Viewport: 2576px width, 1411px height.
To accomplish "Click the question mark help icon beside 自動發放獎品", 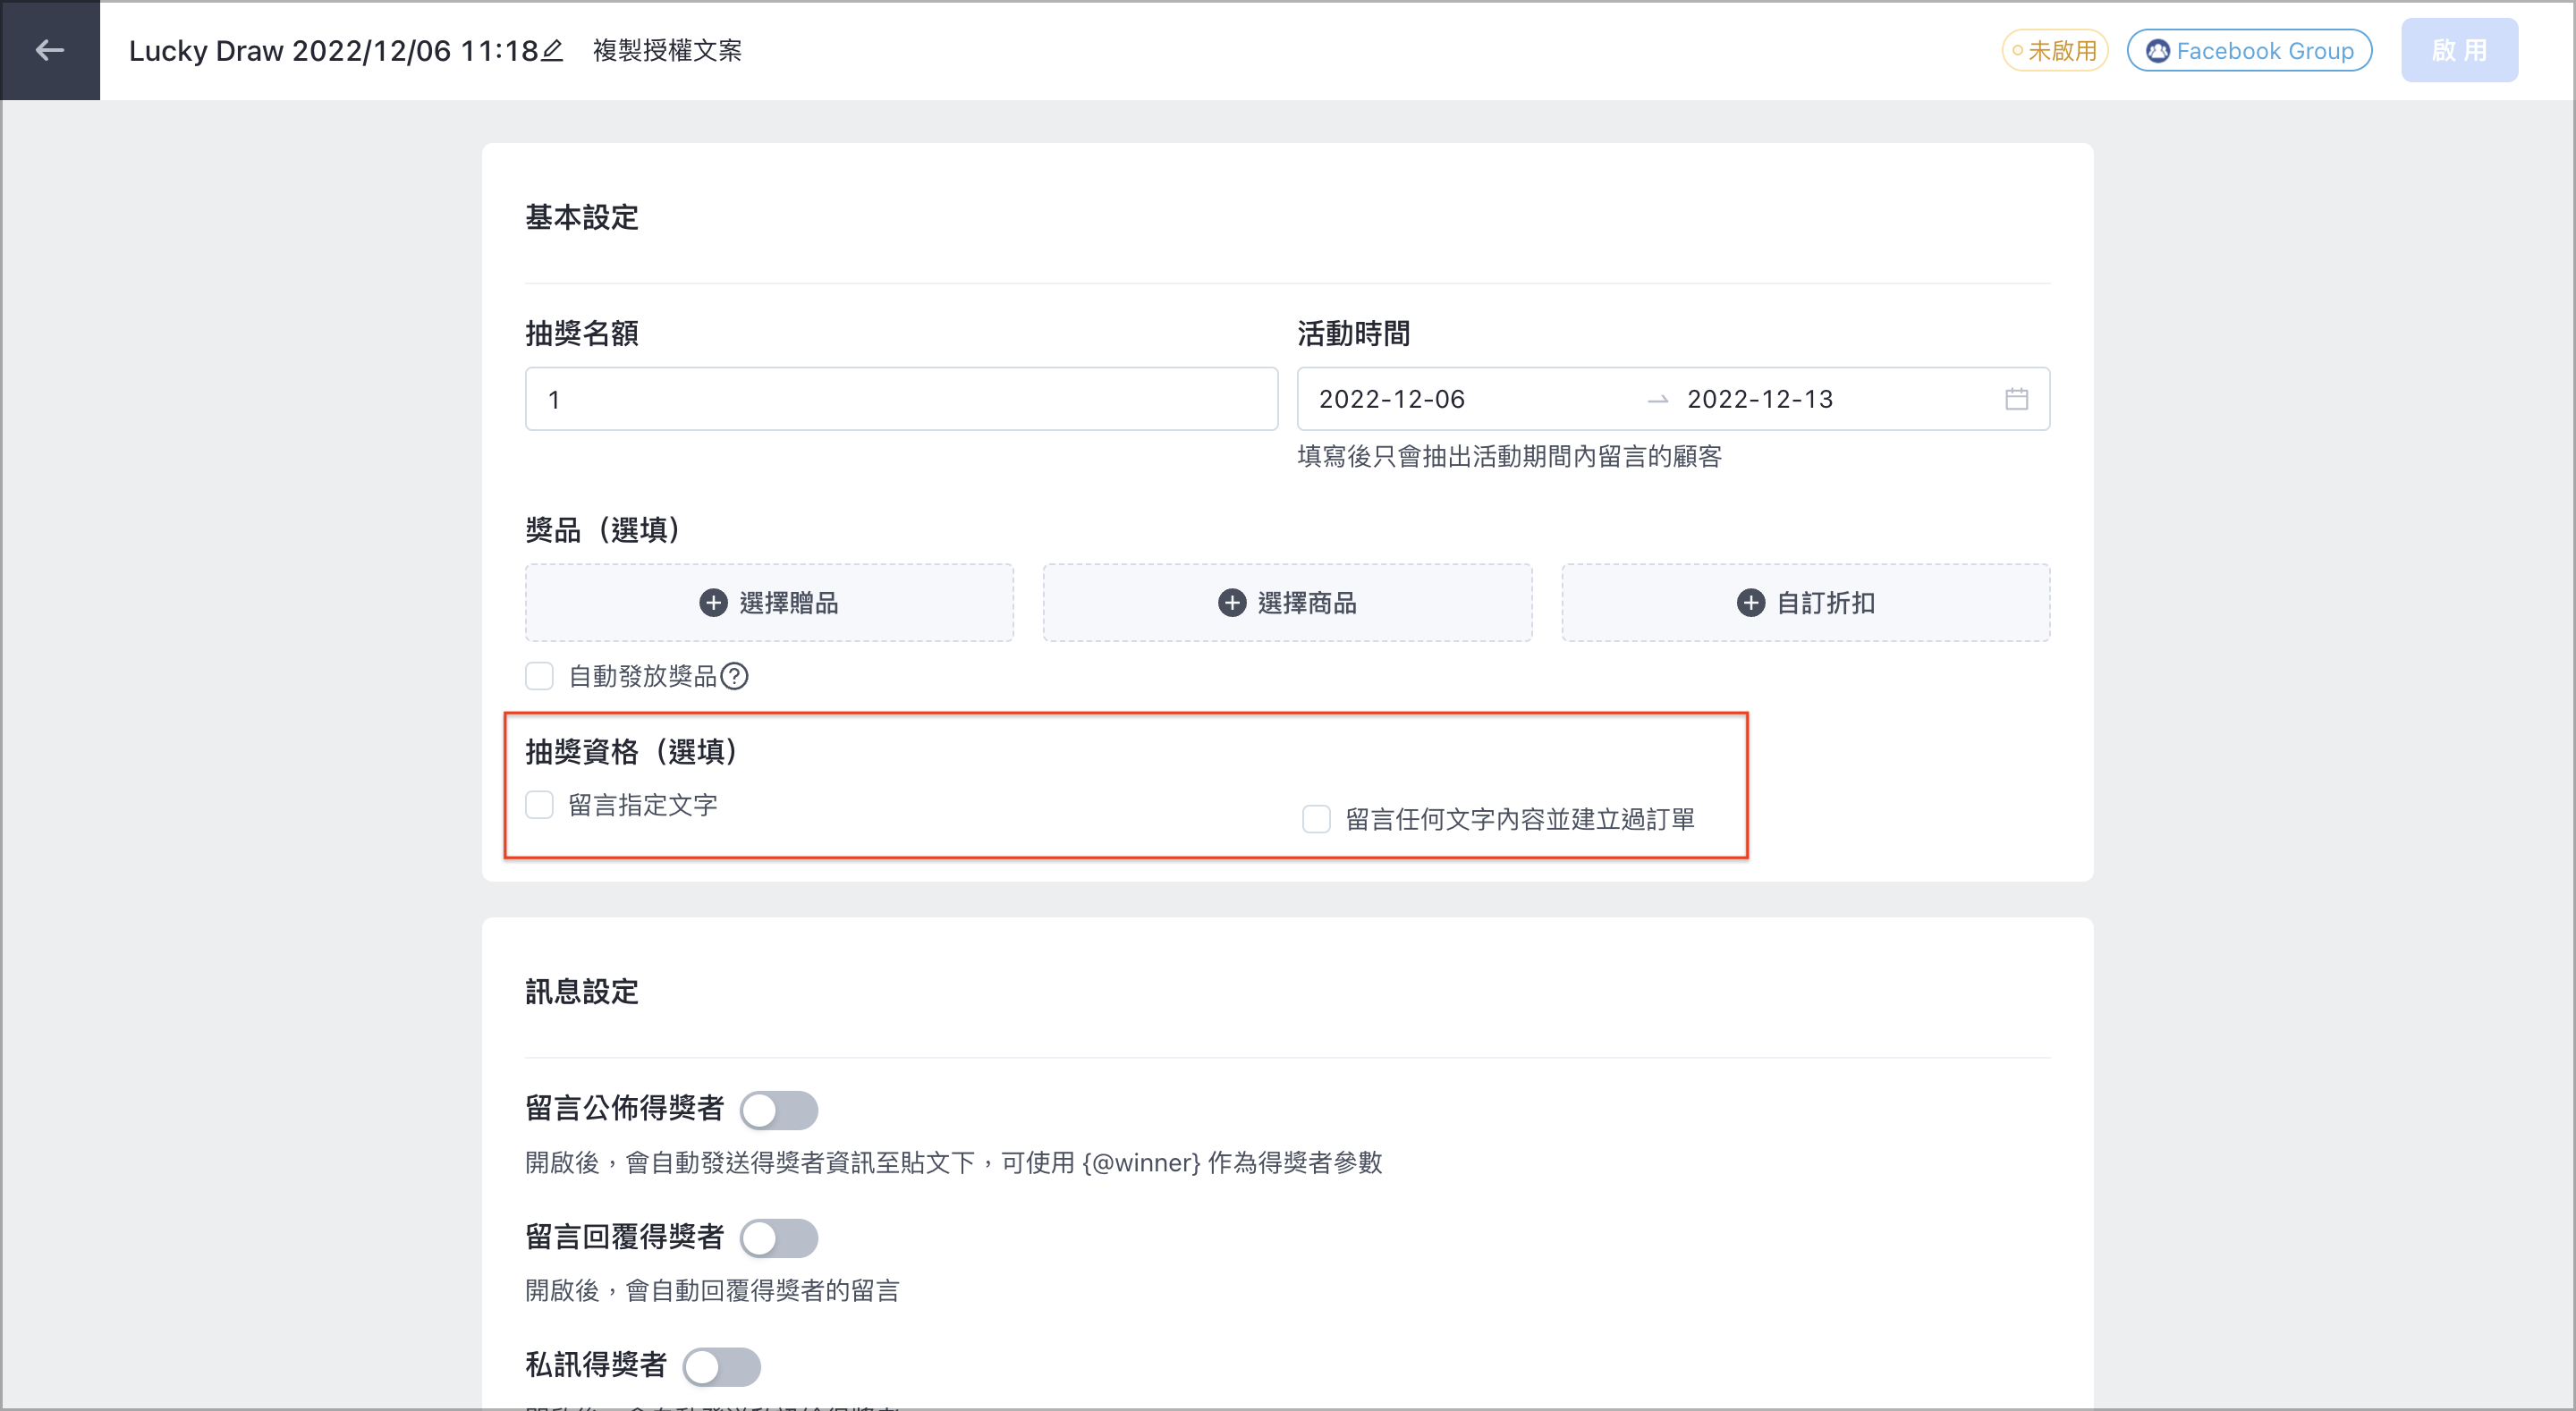I will [x=734, y=677].
